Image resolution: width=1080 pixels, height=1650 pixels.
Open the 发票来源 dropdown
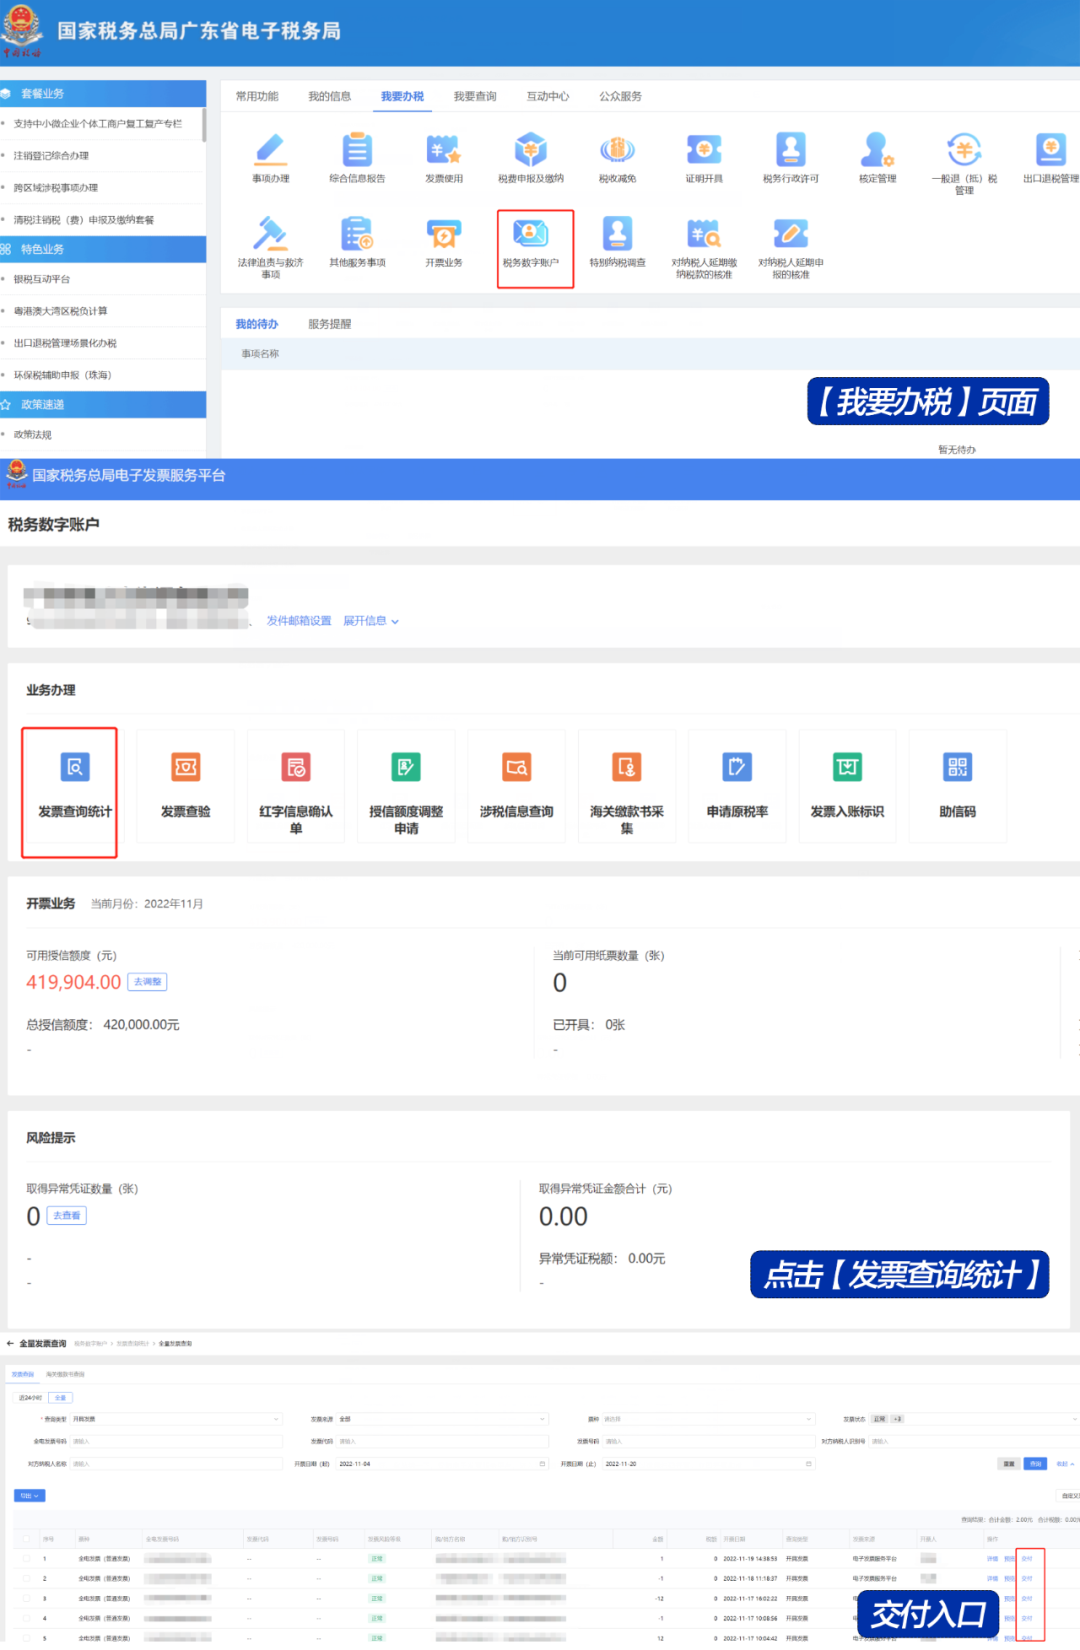pyautogui.click(x=443, y=1419)
